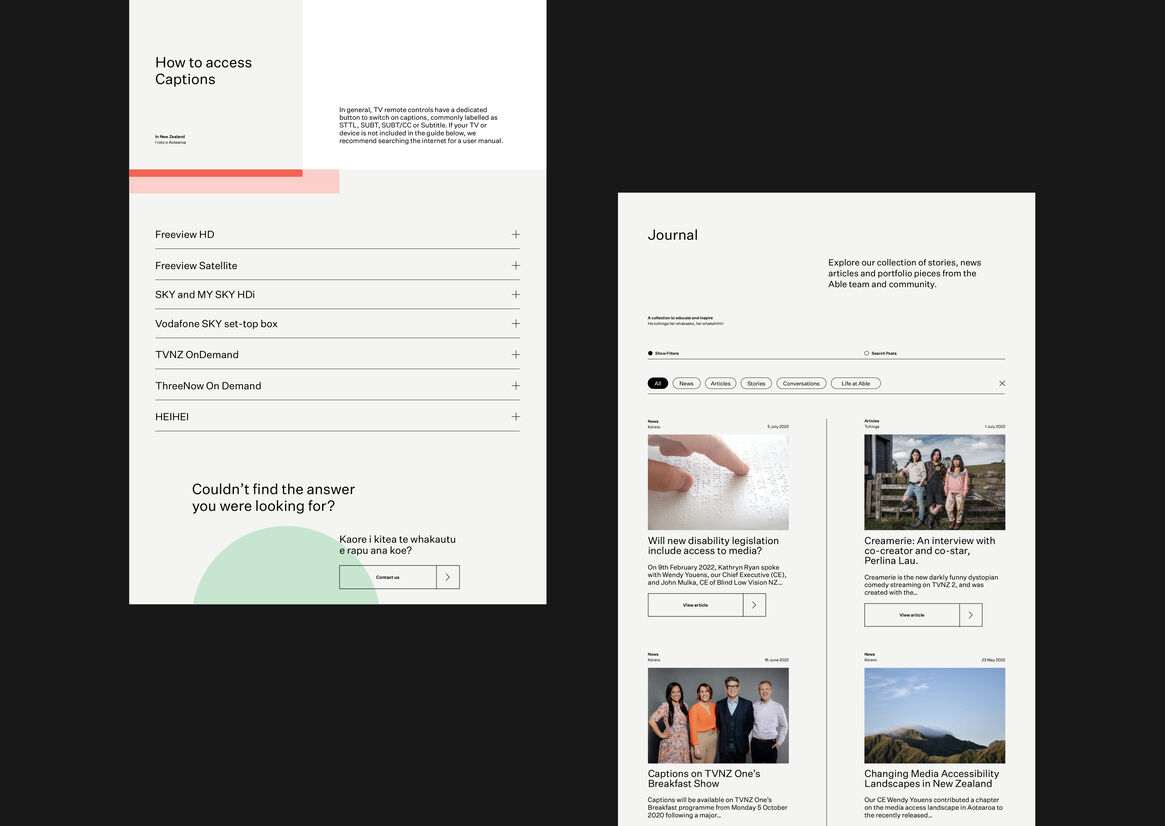Click the 1 July 2022 date label
Image resolution: width=1165 pixels, height=826 pixels.
[x=995, y=427]
